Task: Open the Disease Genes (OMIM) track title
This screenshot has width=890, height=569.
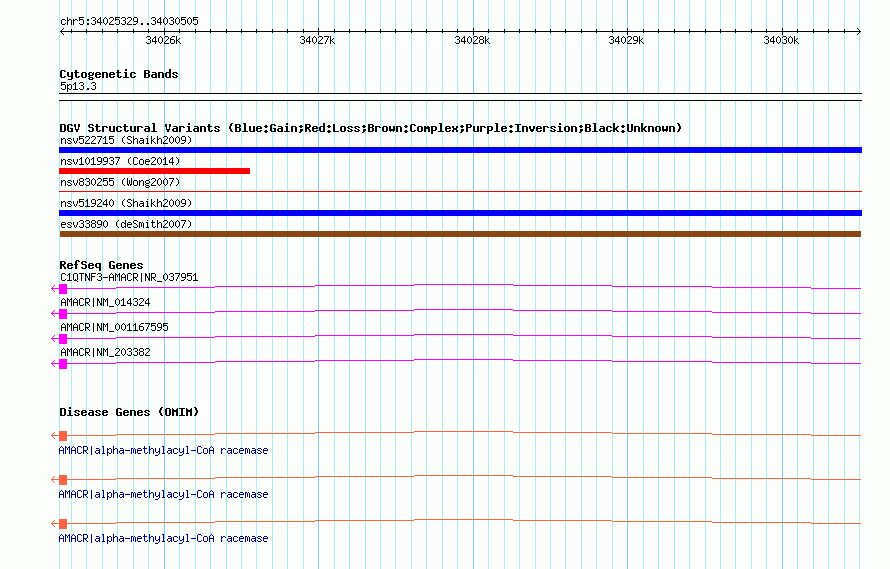Action: (x=129, y=412)
